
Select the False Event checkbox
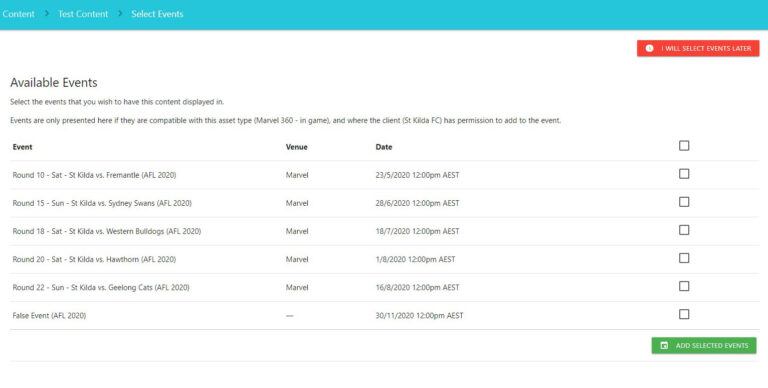(x=684, y=314)
